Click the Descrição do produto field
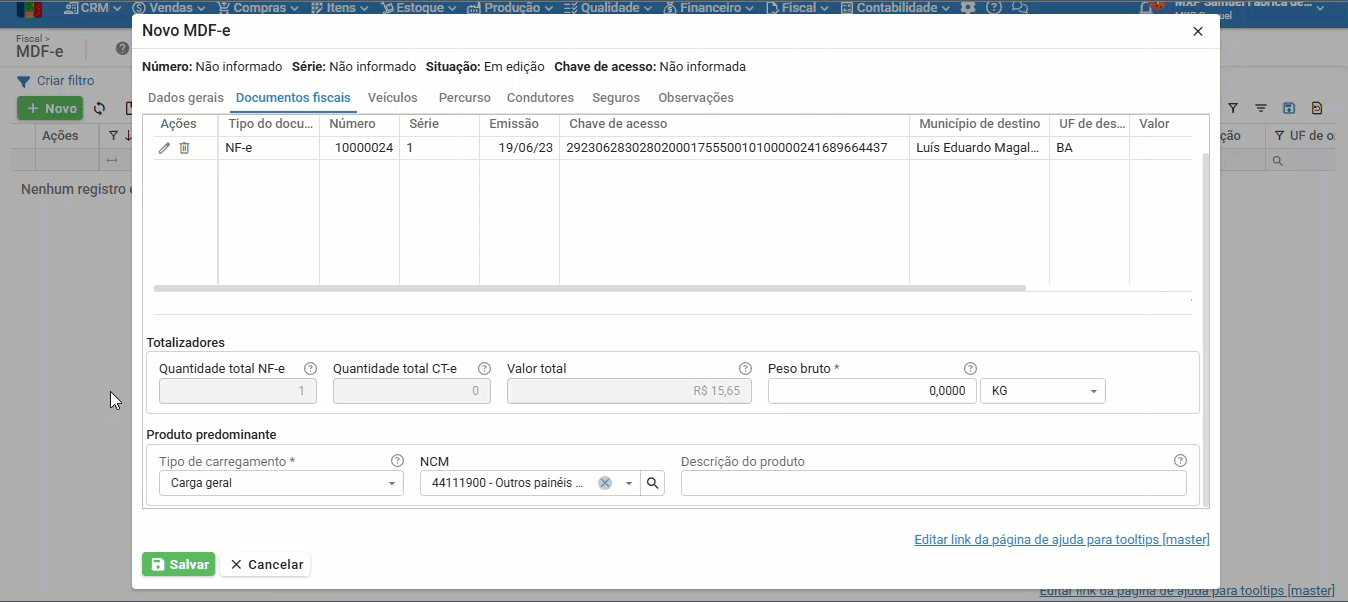 tap(934, 483)
